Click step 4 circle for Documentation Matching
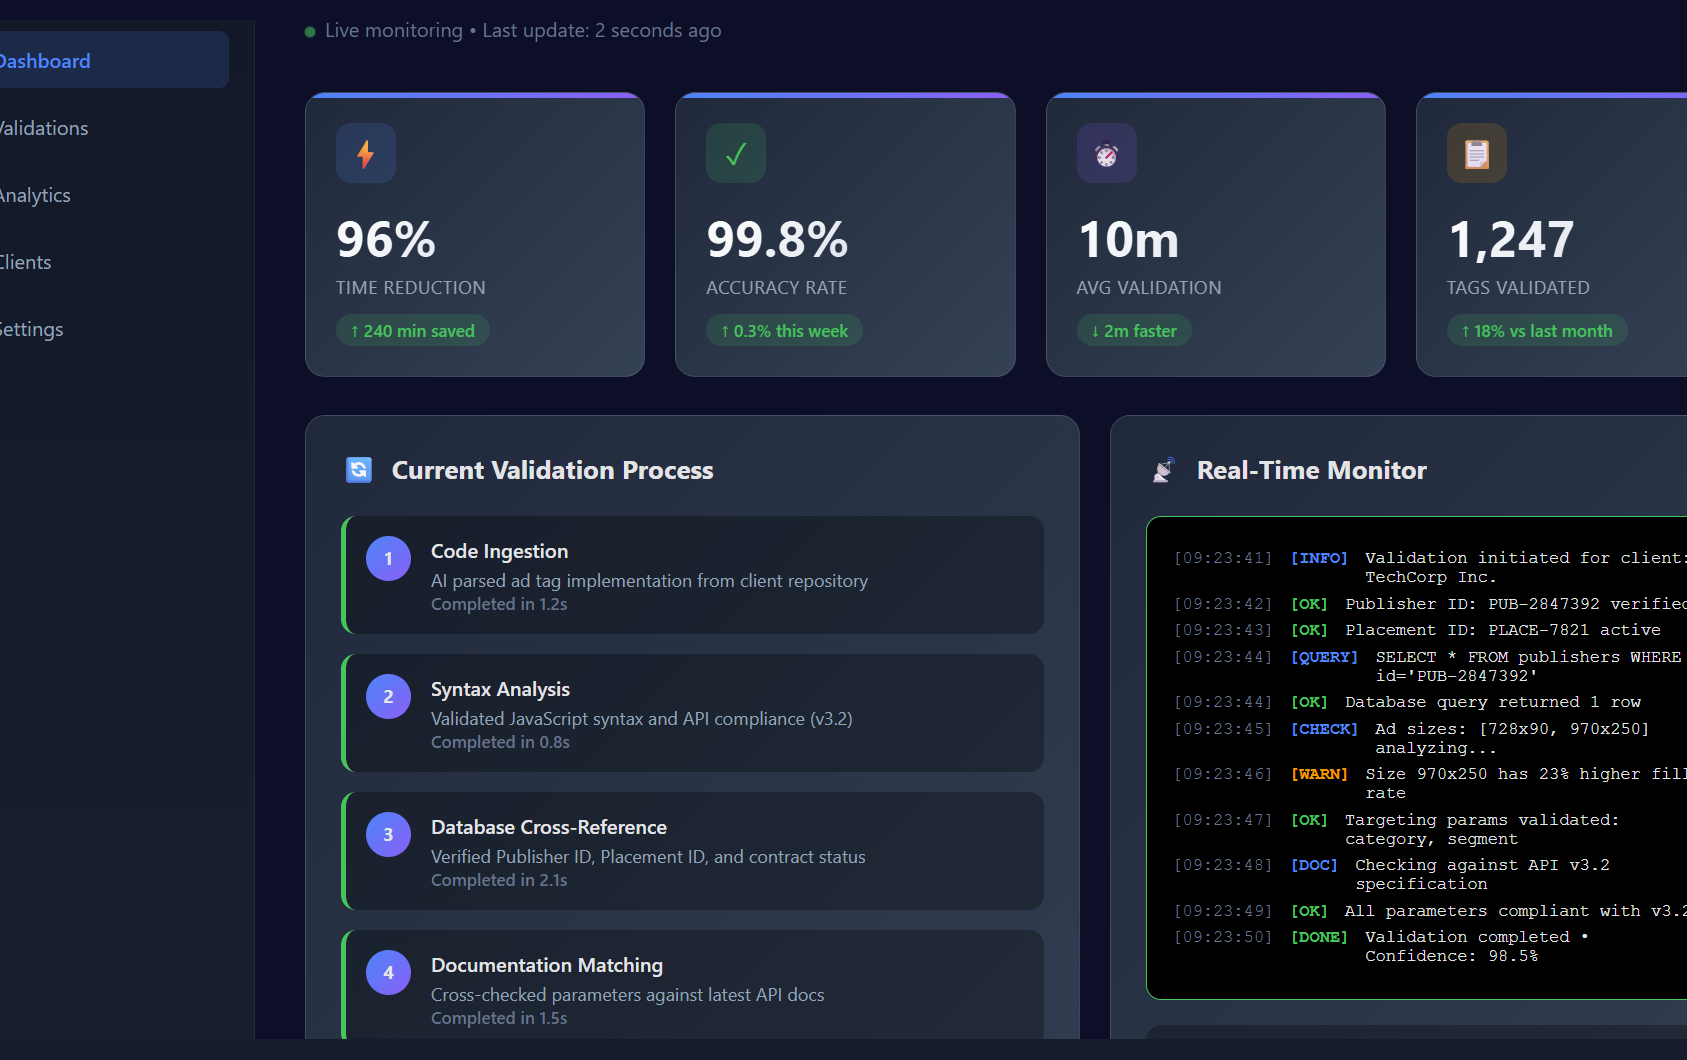The image size is (1687, 1060). (x=388, y=973)
